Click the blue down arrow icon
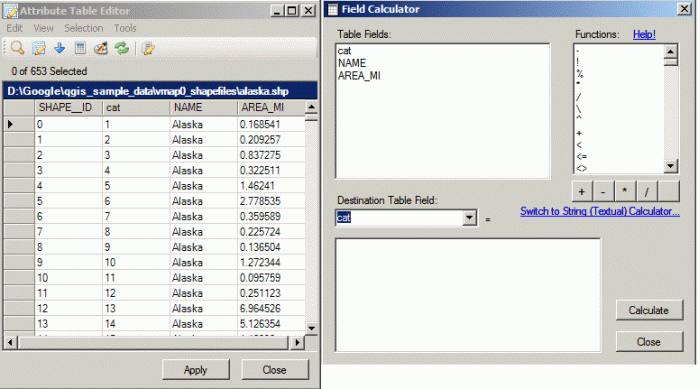 (59, 48)
